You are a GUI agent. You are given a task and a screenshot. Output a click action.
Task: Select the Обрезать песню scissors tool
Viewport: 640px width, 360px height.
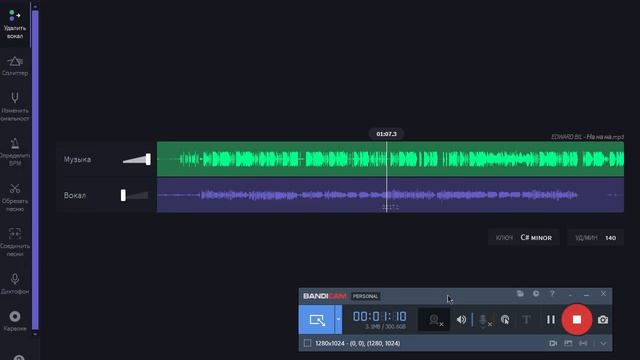tap(15, 197)
